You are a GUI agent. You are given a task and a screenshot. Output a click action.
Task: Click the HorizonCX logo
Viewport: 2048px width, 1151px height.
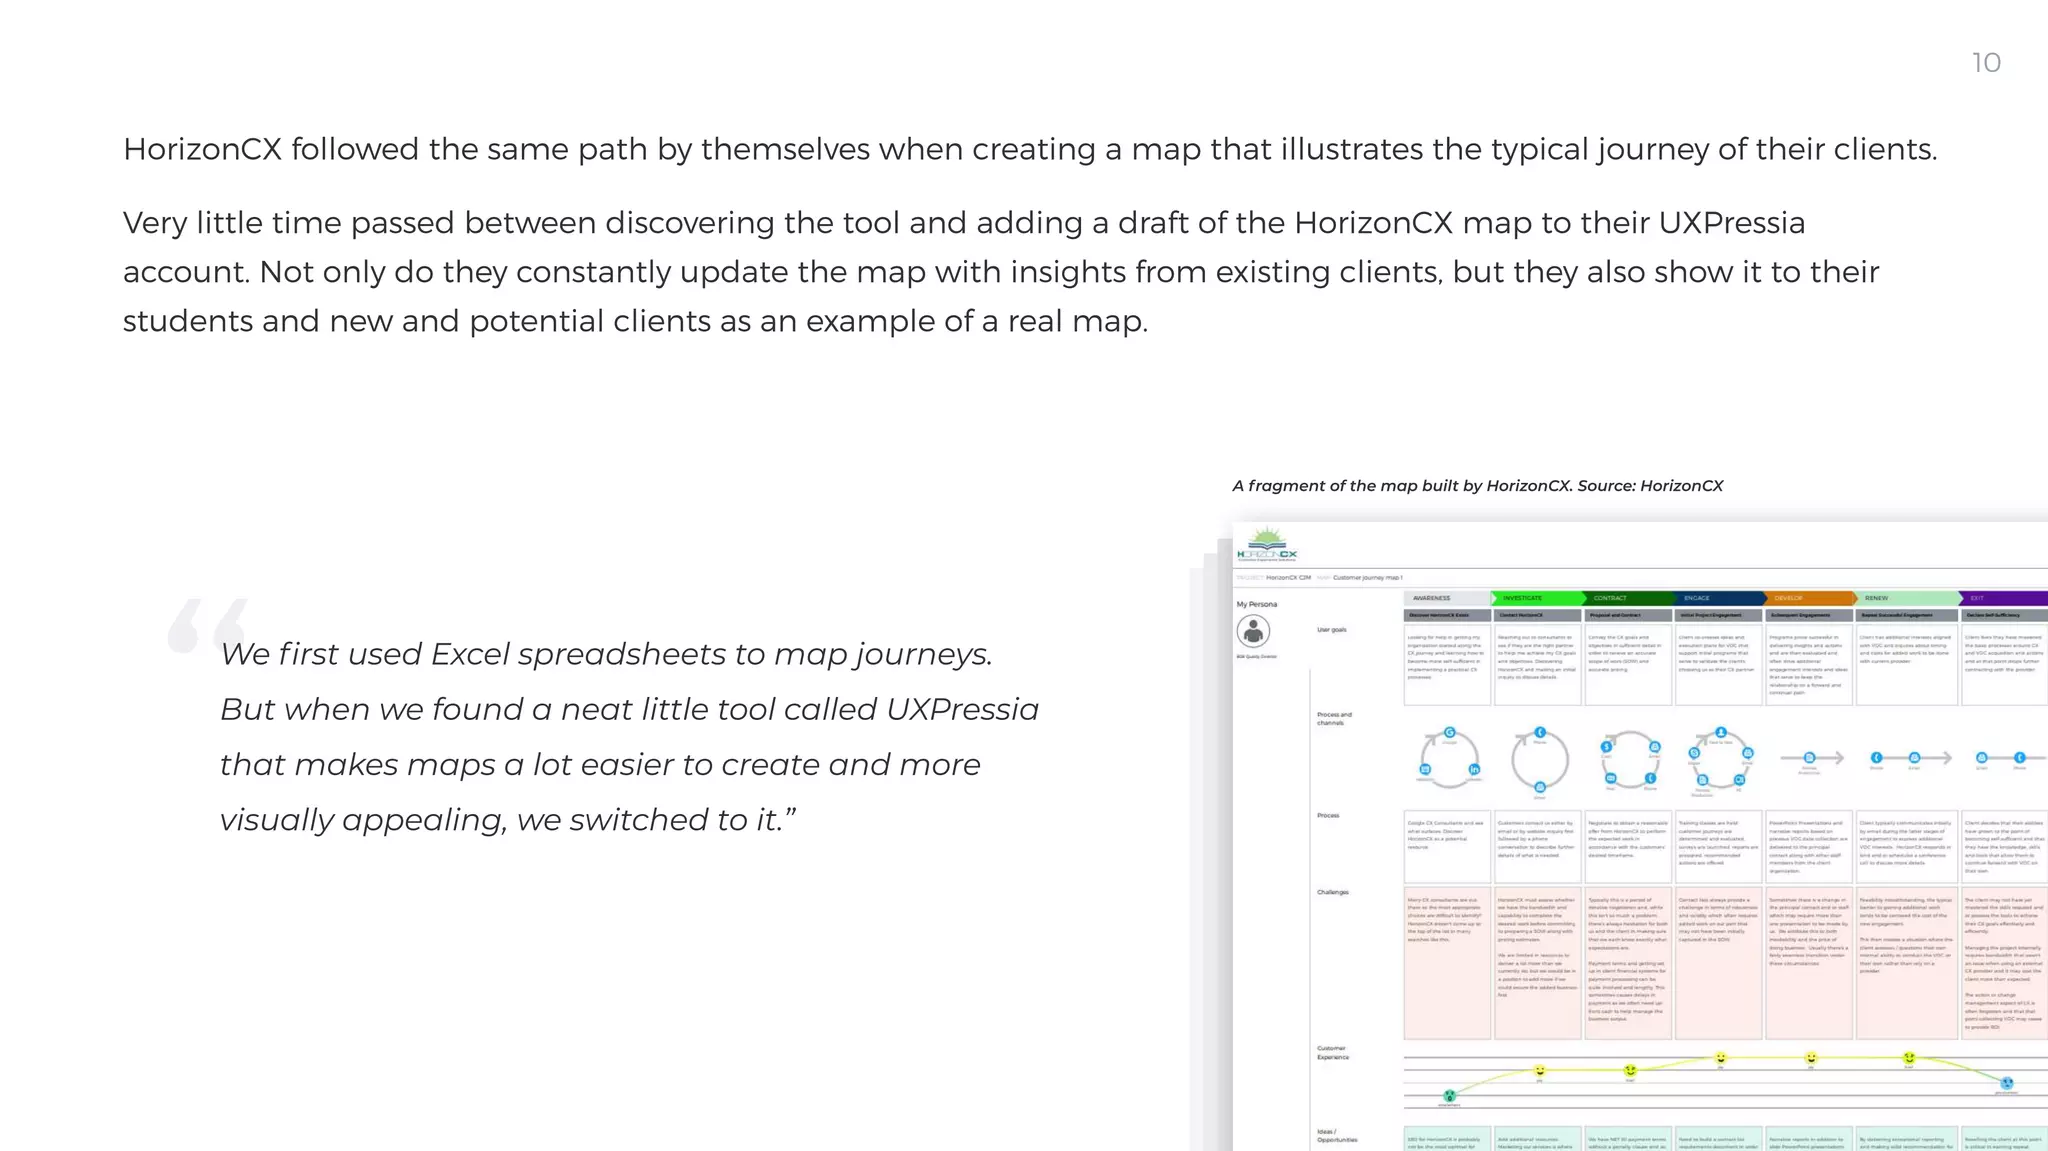[x=1267, y=545]
